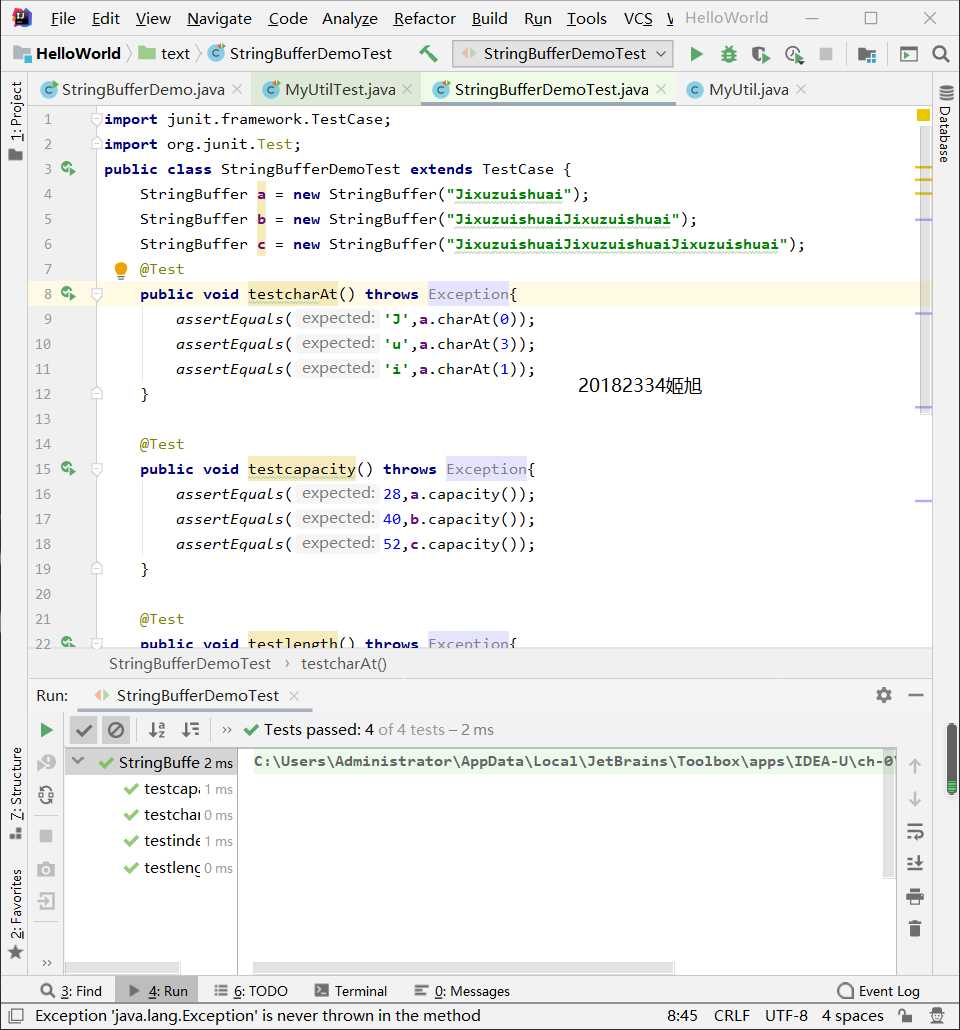Screen dimensions: 960x1030
Task: Toggle tool window bars in the status corner
Action: coord(17,1016)
